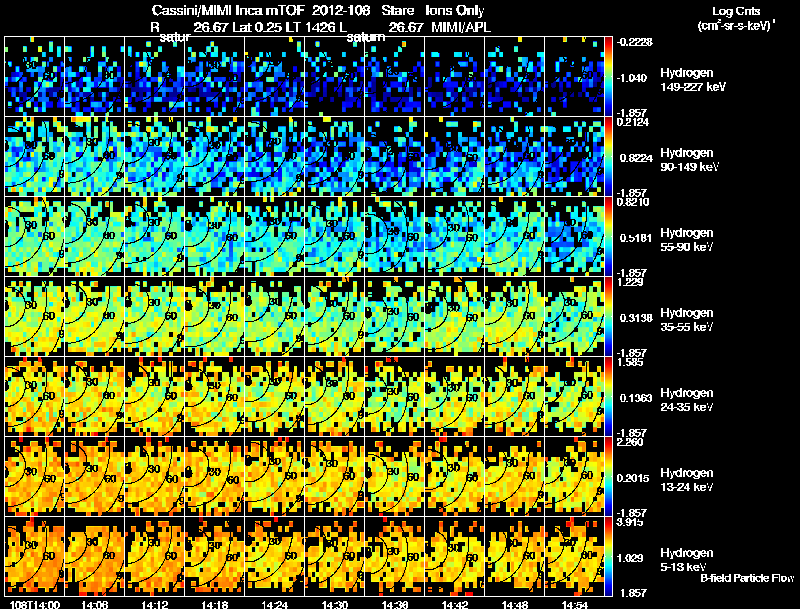Click the 14:48 time axis label
Screen dimensions: 800x609
click(515, 605)
